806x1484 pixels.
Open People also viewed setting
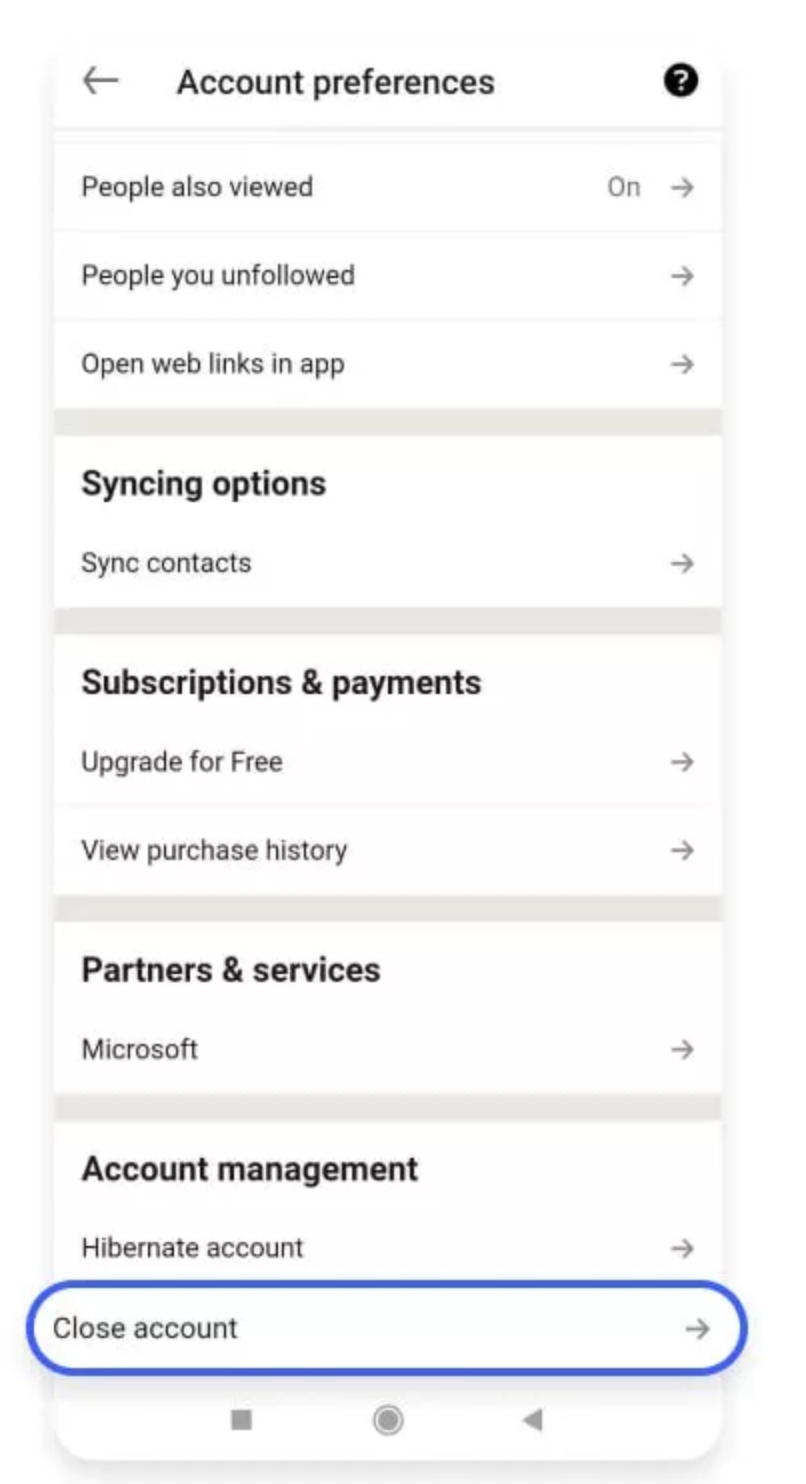tap(197, 187)
